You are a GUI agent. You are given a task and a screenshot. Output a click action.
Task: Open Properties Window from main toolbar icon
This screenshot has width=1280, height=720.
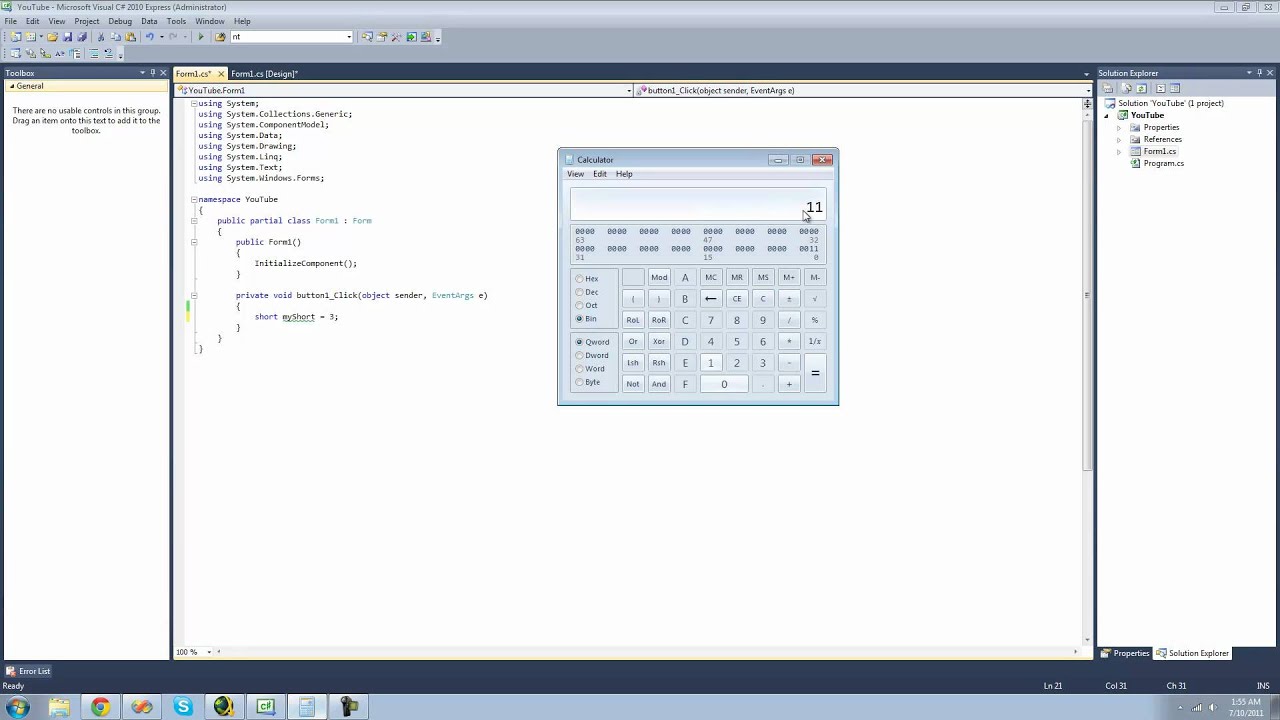tap(381, 37)
